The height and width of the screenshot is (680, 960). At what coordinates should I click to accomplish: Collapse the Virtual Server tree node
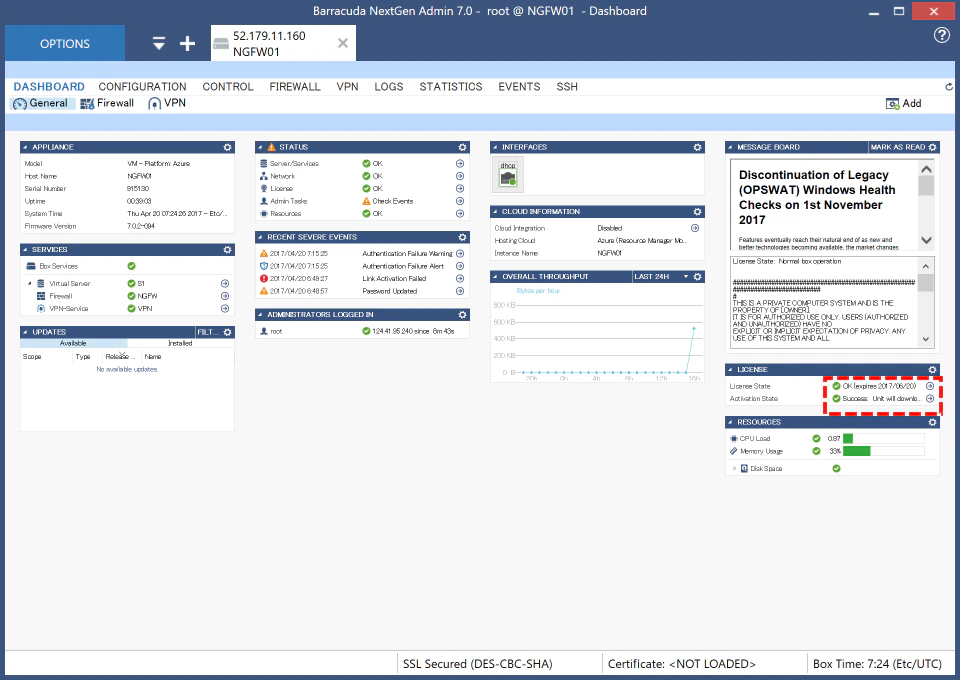point(29,283)
